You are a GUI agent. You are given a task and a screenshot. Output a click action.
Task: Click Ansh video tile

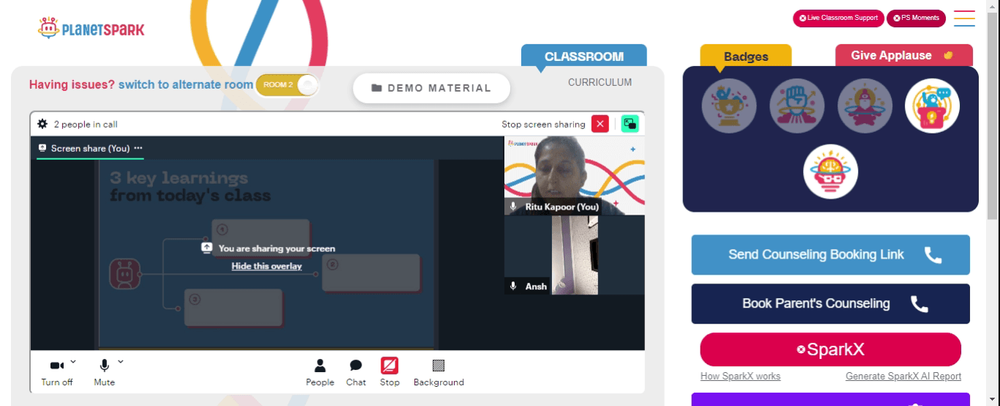(x=574, y=255)
